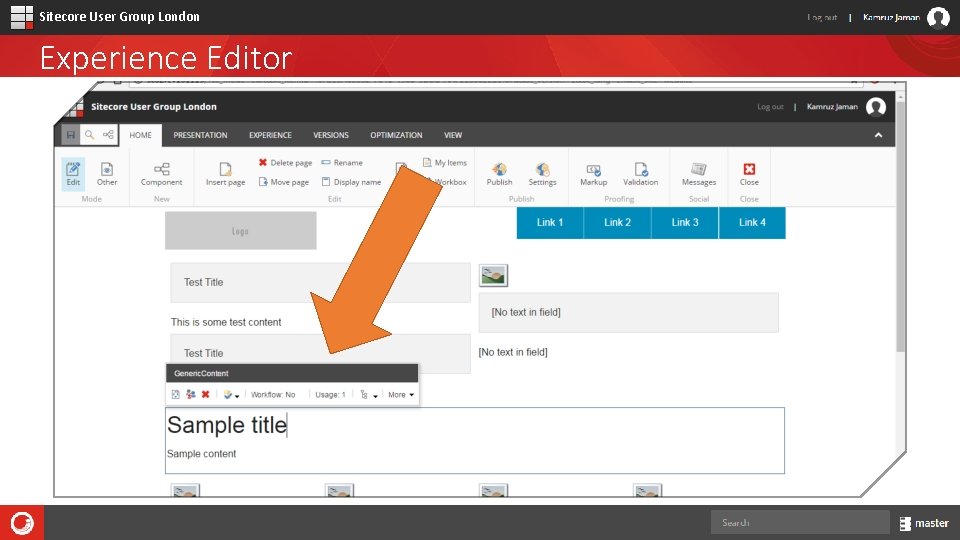Image resolution: width=960 pixels, height=540 pixels.
Task: Click the GenericContent toolbar header
Action: [292, 373]
